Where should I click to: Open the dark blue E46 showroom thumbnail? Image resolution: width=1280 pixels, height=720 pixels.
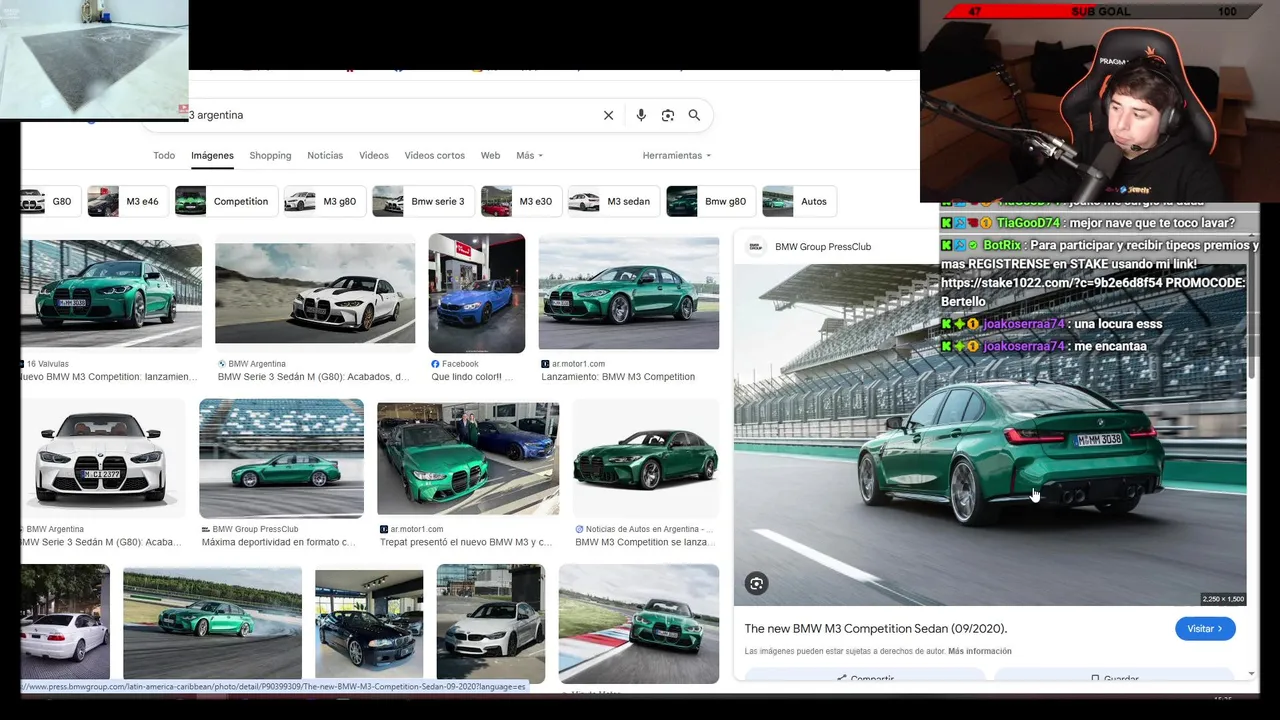(x=369, y=623)
